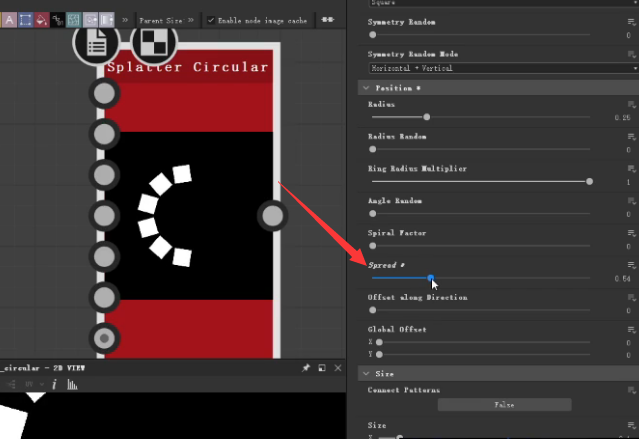Open the Square pattern dropdown at the top
This screenshot has width=639, height=439.
tap(503, 3)
